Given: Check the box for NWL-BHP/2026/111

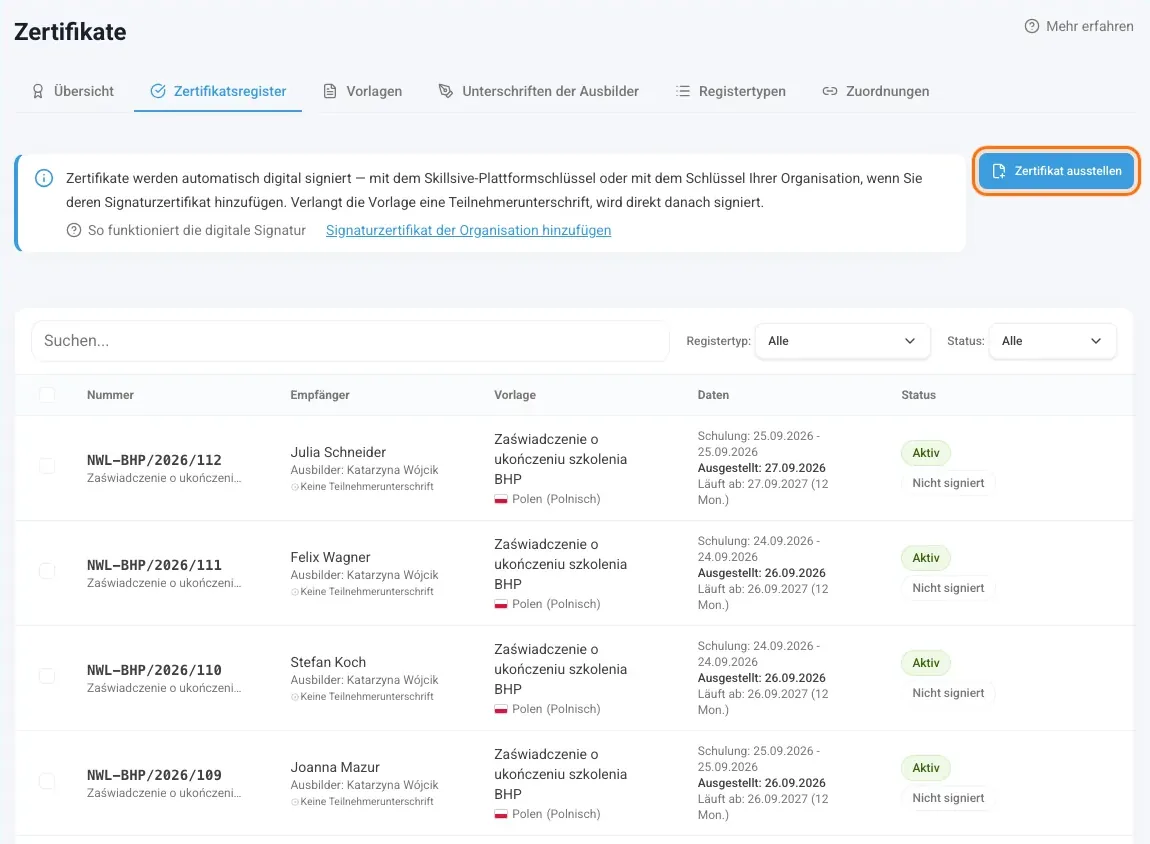Looking at the screenshot, I should tap(47, 570).
